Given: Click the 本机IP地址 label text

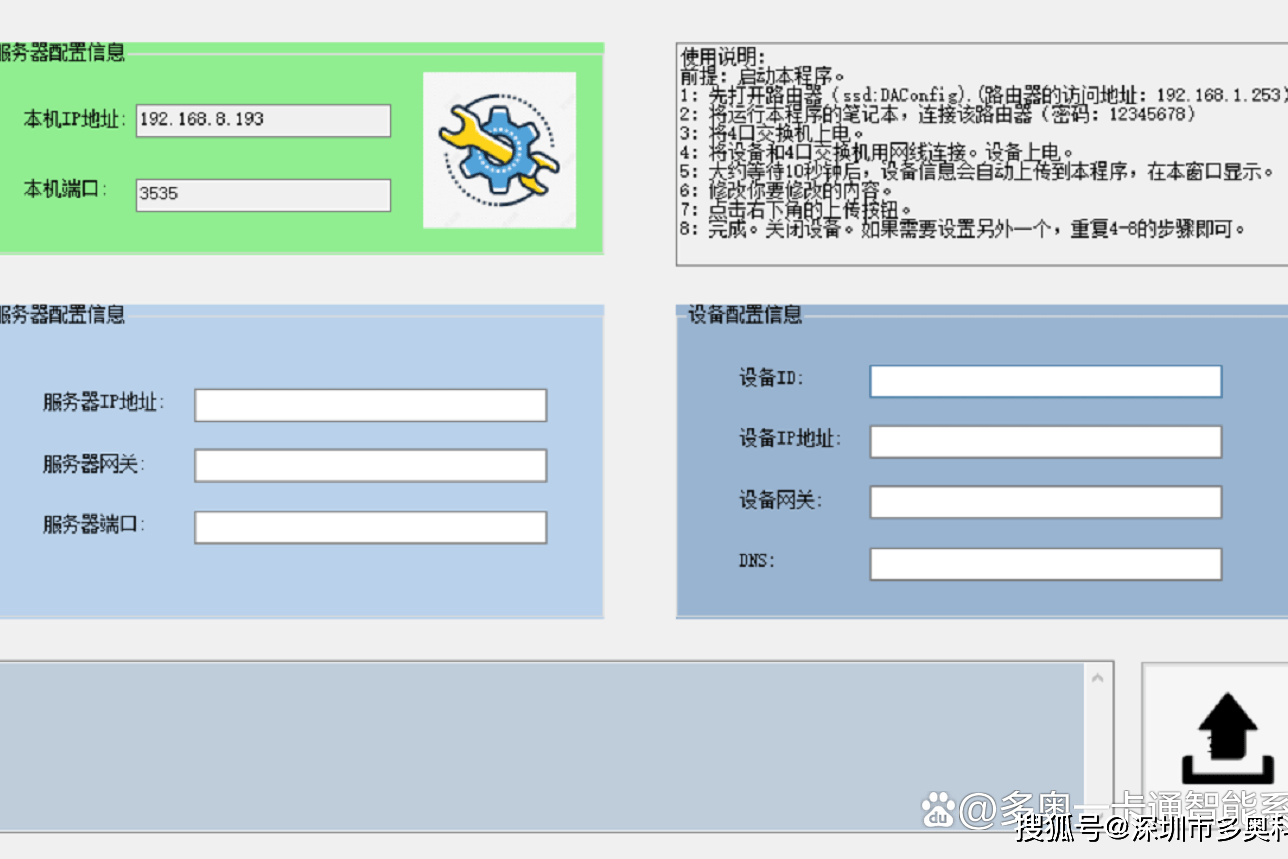Looking at the screenshot, I should click(75, 120).
